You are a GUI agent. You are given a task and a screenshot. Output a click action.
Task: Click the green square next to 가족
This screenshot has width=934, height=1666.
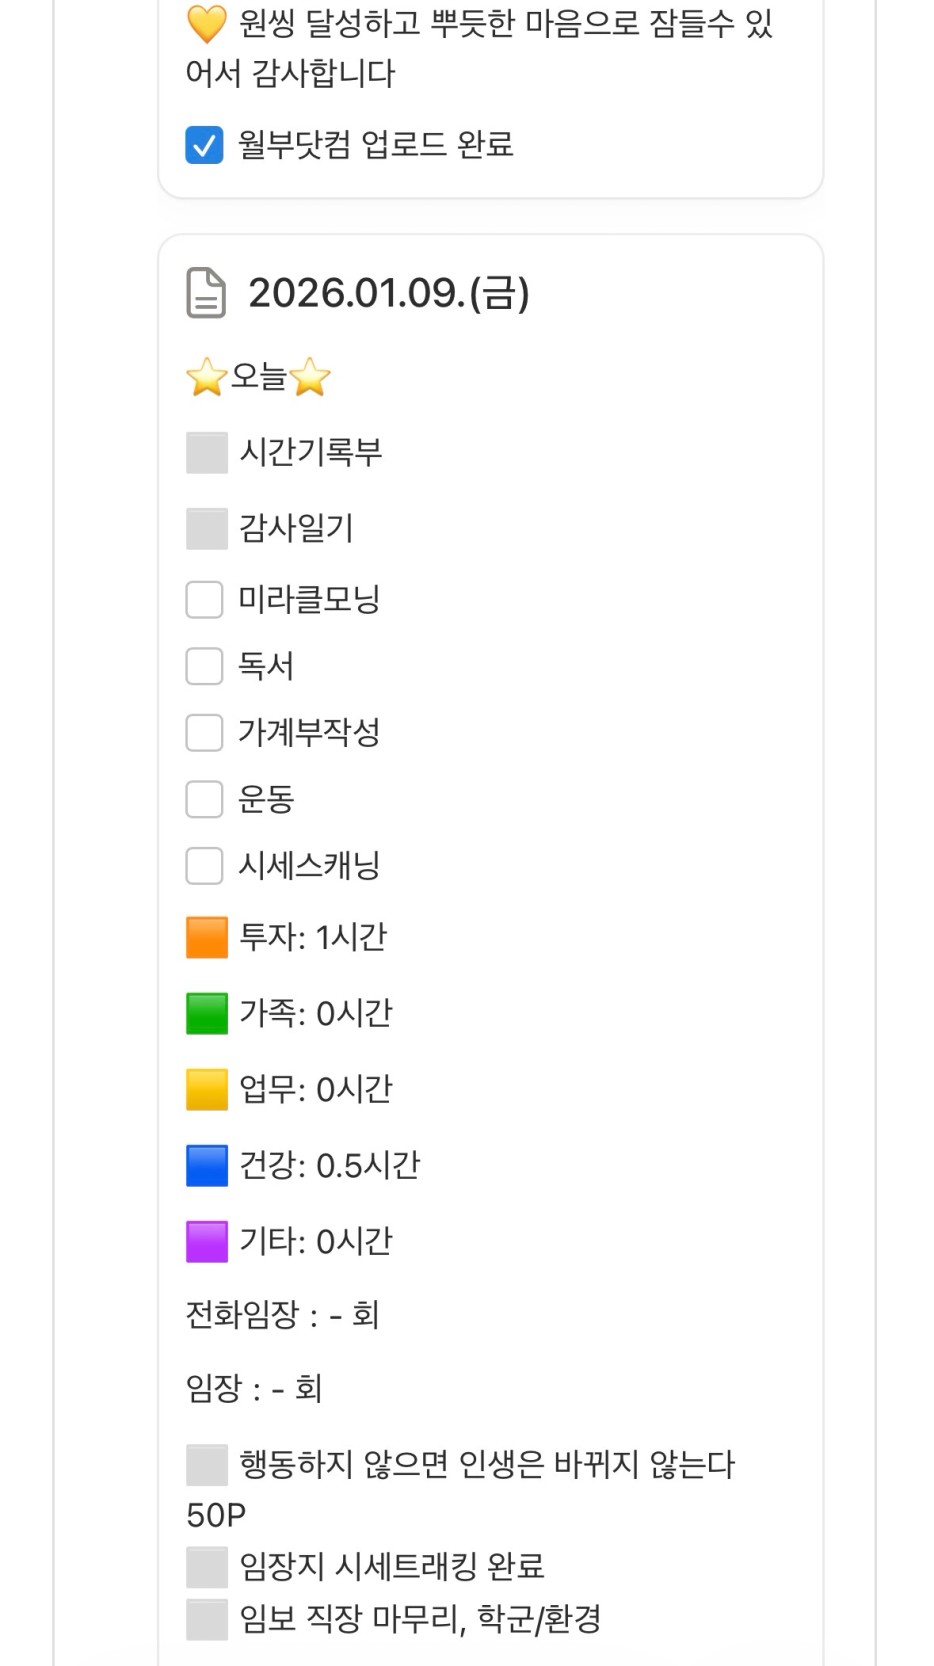(x=207, y=1014)
